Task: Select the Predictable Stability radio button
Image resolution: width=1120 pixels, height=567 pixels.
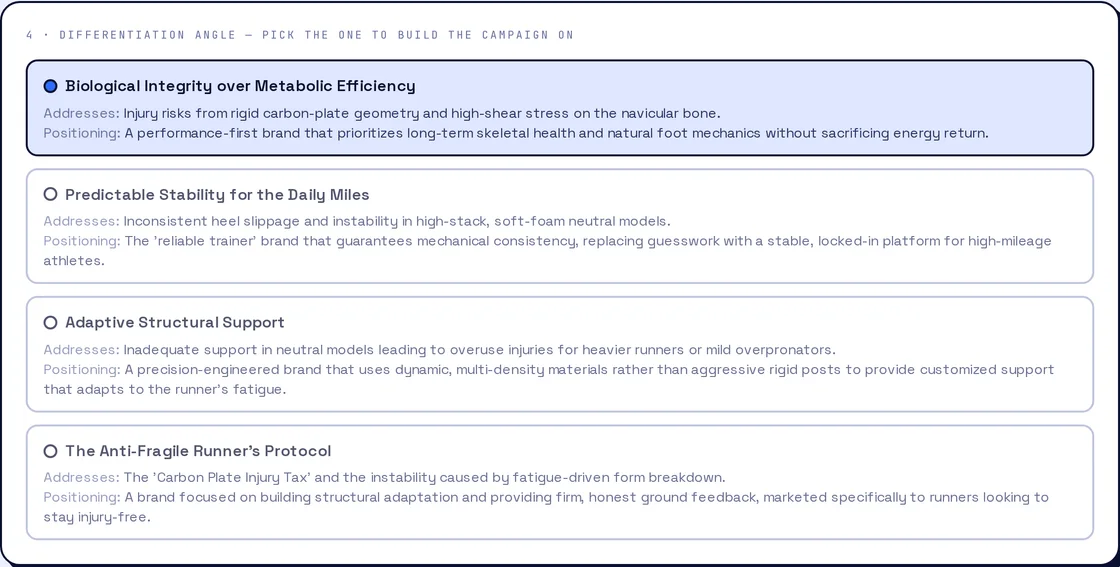Action: pyautogui.click(x=50, y=194)
